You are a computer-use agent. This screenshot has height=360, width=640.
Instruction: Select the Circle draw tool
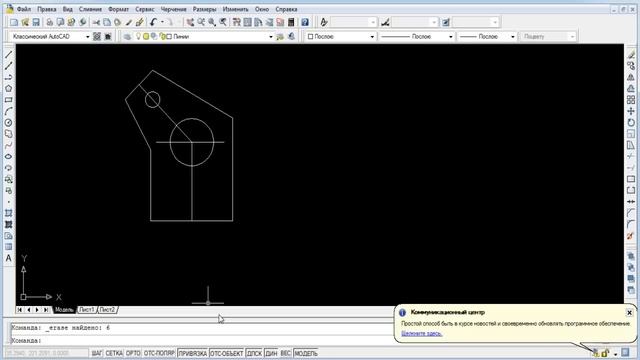[x=8, y=122]
